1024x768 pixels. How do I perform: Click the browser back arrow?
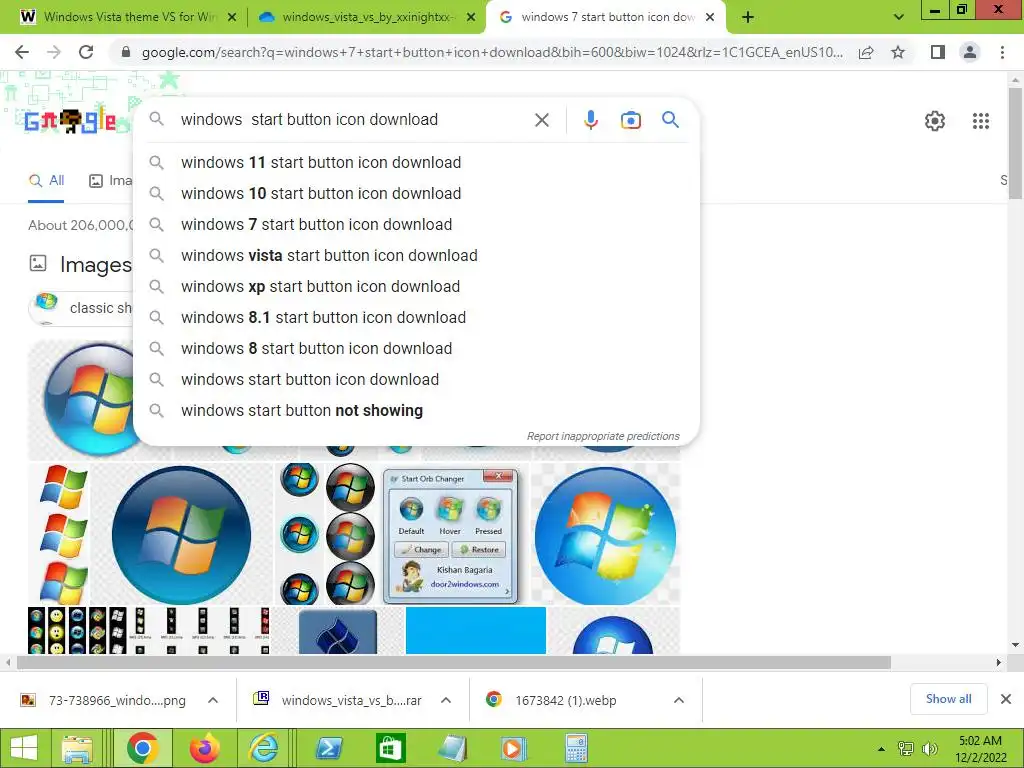[x=22, y=52]
